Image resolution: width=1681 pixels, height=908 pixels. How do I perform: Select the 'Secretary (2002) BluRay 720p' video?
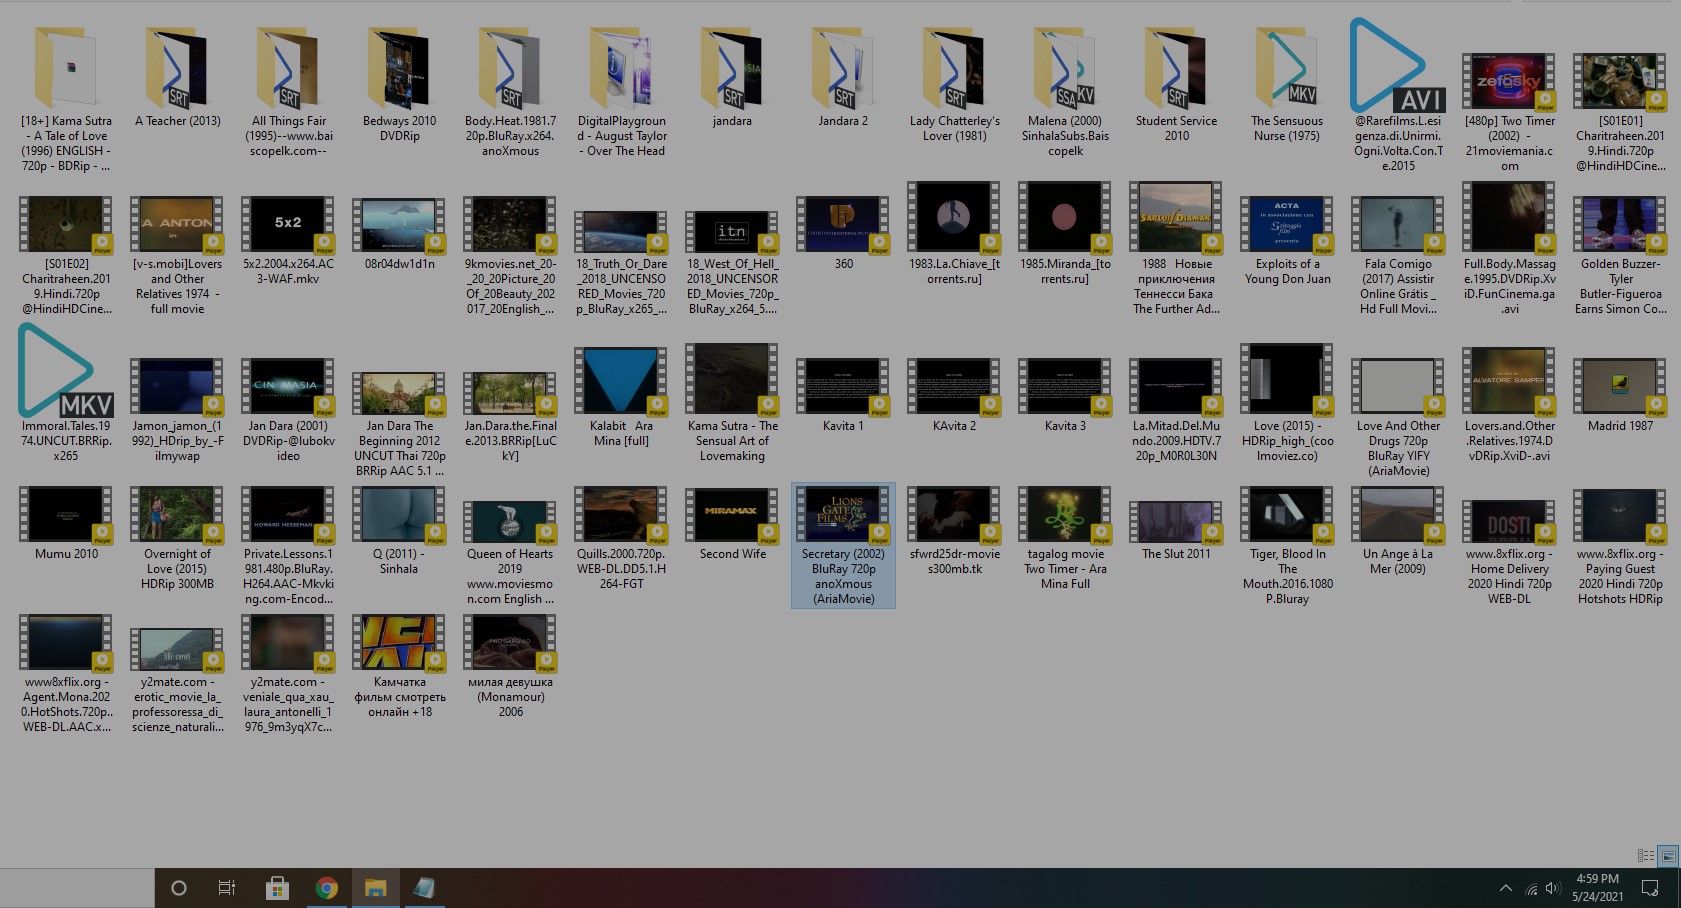pos(843,546)
